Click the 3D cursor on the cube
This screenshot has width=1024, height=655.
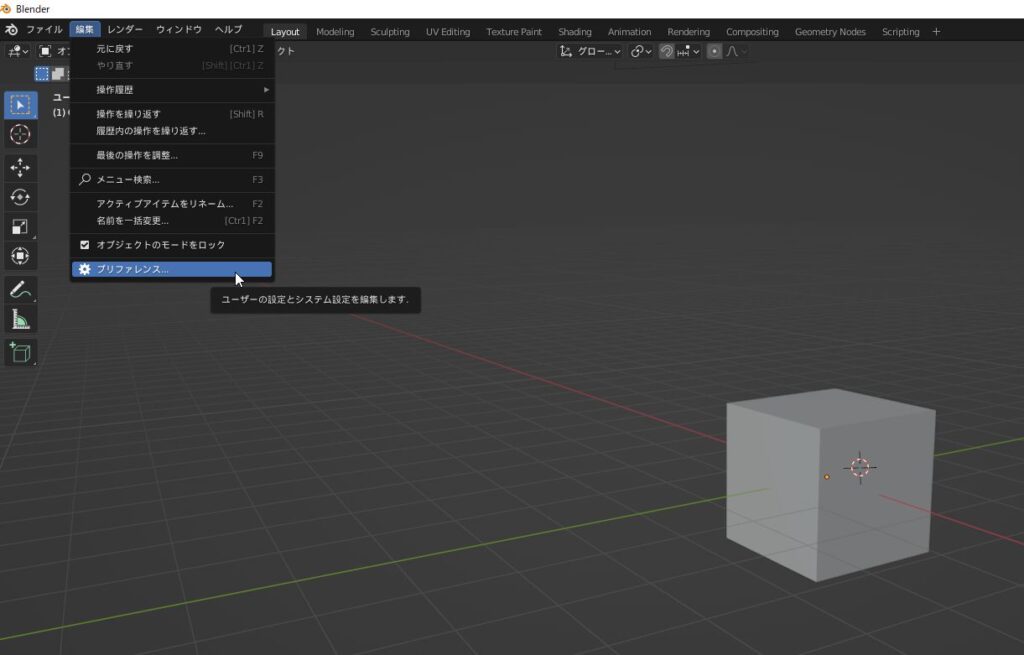click(860, 467)
